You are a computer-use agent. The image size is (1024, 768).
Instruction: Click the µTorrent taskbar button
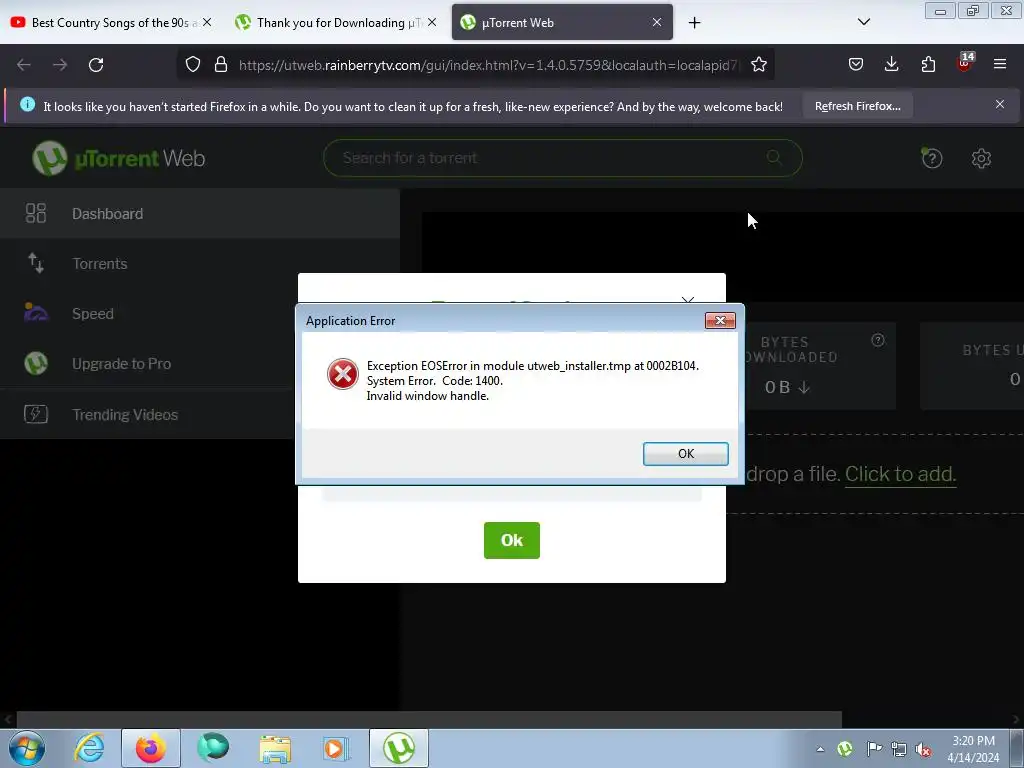(399, 748)
